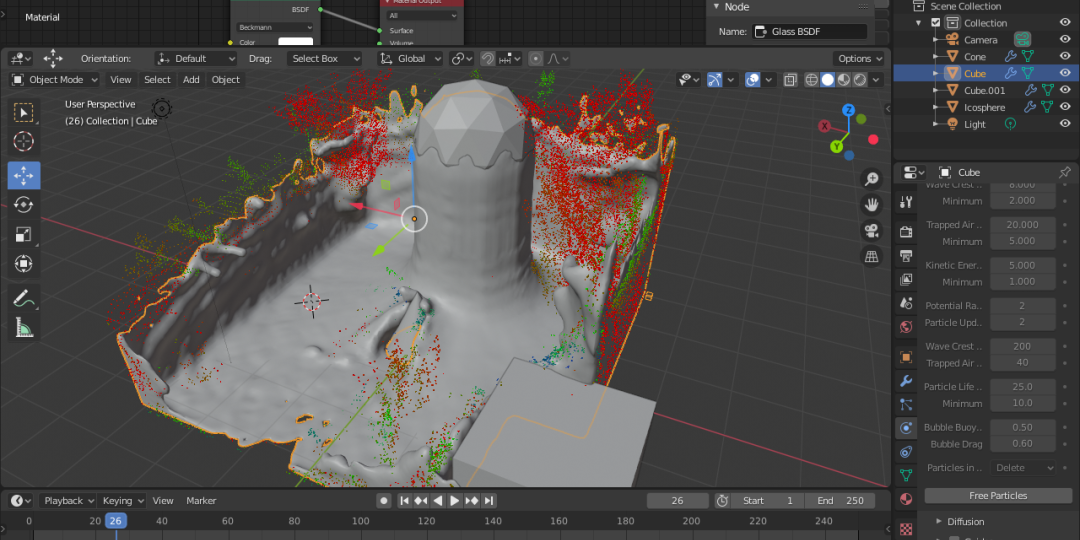1080x540 pixels.
Task: Hide Cube.001 in the outliner
Action: [1065, 90]
